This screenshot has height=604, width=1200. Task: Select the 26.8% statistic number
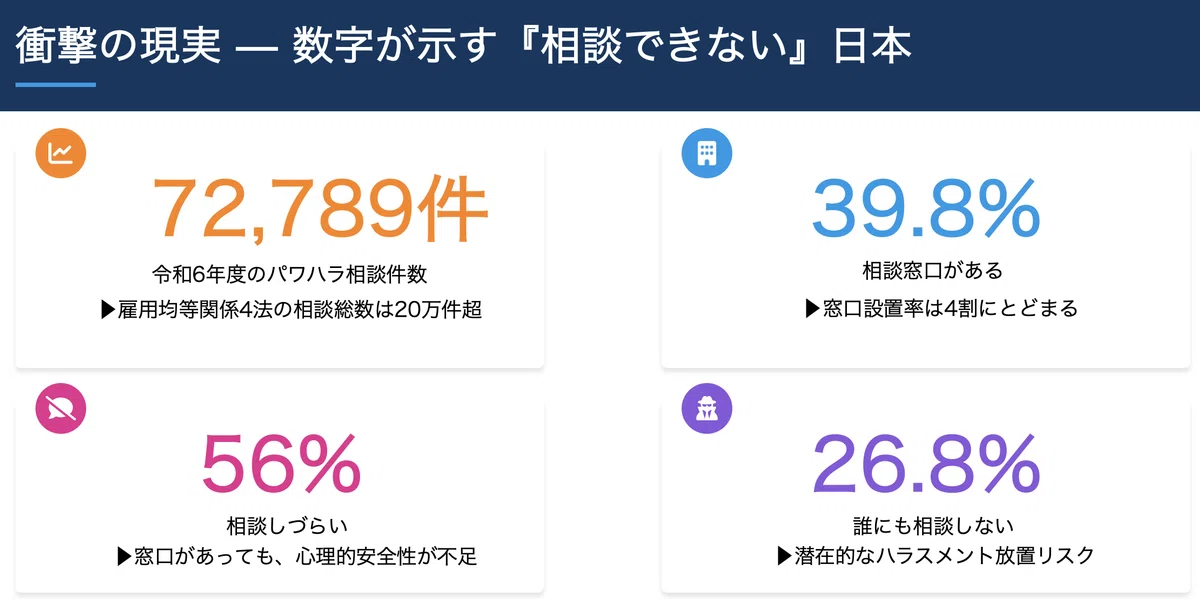click(926, 463)
